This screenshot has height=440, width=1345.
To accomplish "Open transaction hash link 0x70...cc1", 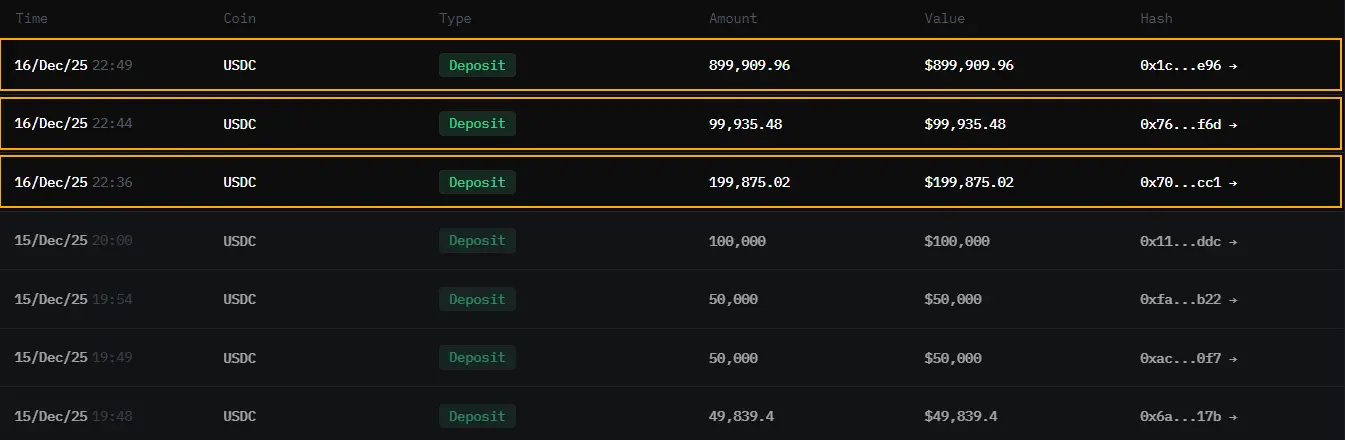I will tap(1189, 182).
